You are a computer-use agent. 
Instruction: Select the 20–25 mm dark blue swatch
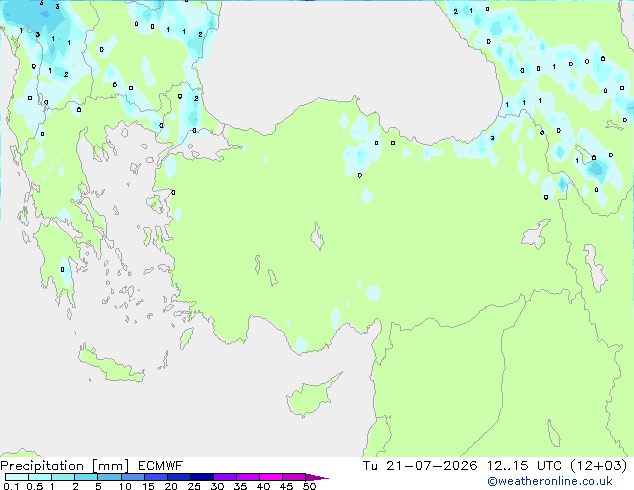point(179,477)
